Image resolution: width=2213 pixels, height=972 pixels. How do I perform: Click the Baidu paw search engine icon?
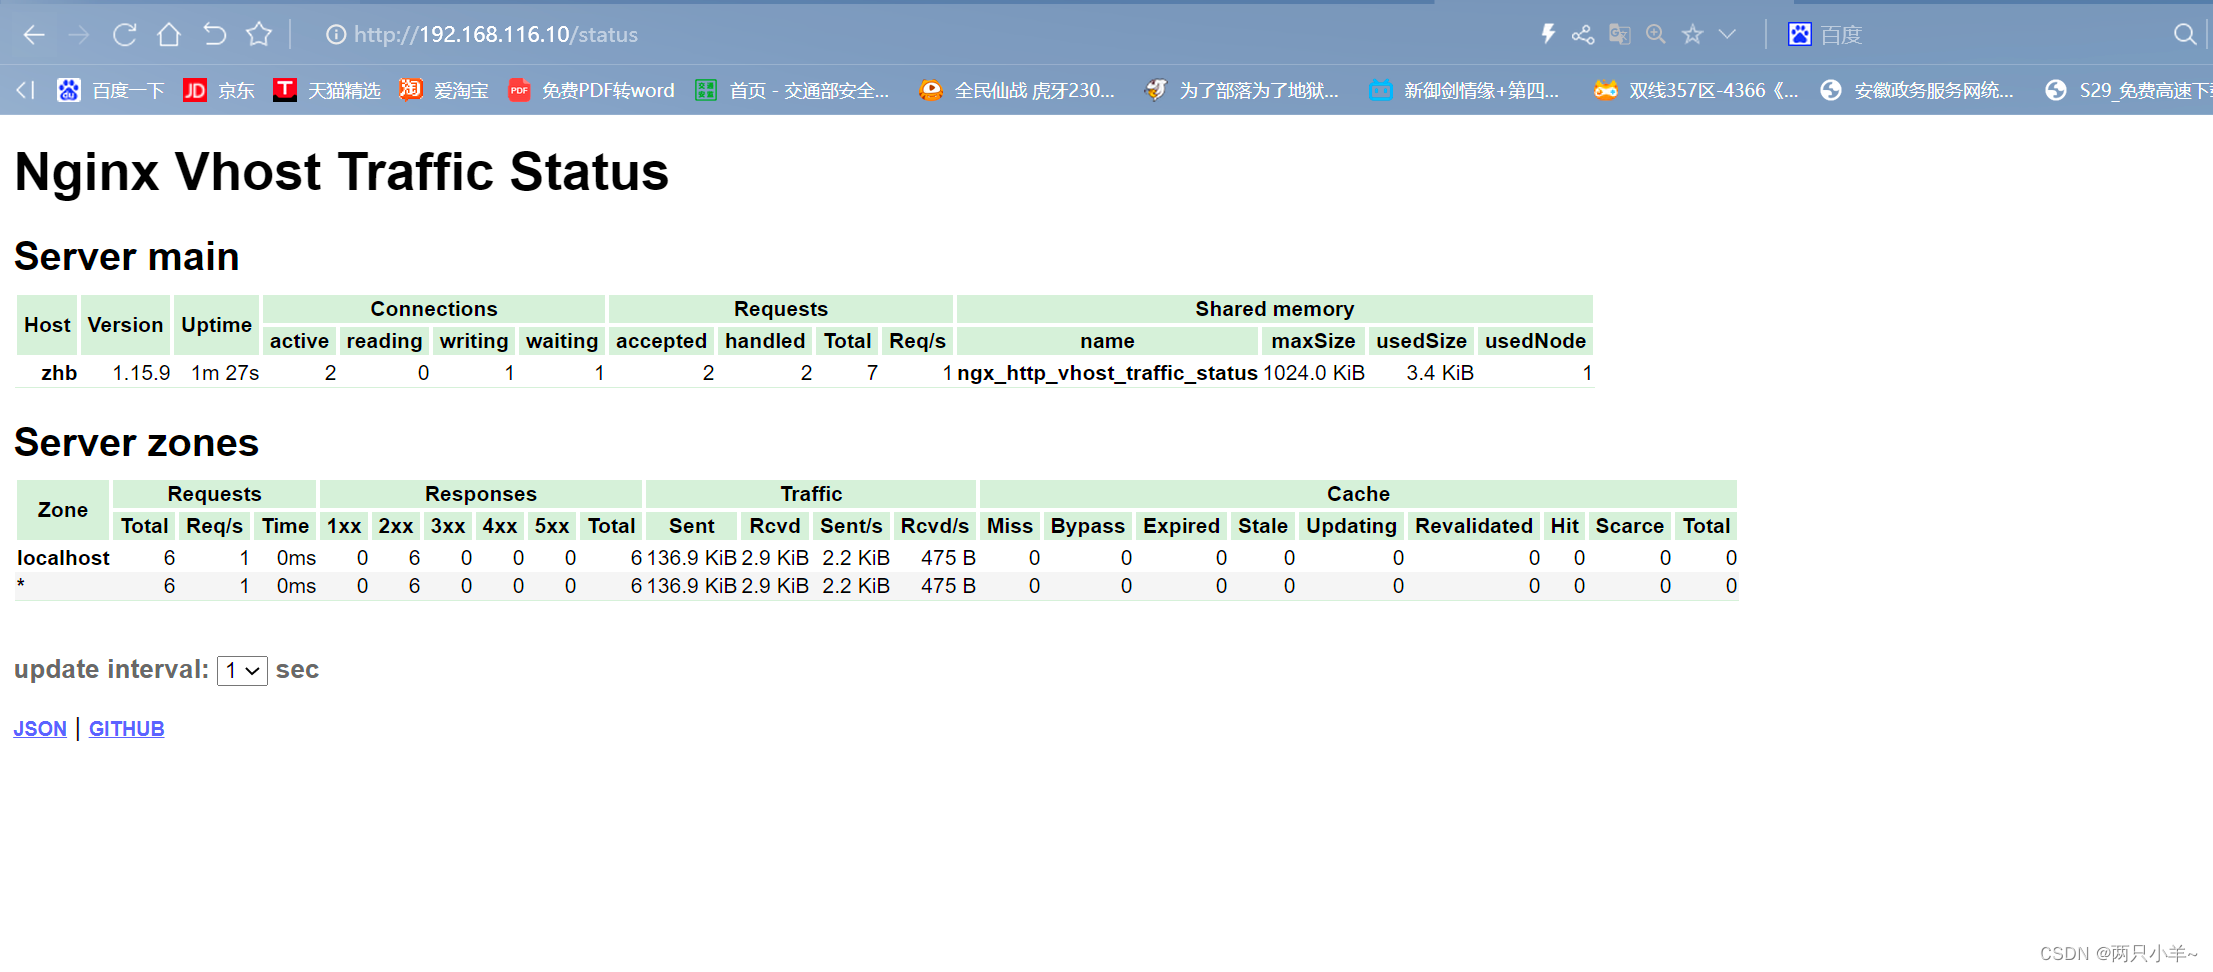click(1799, 34)
